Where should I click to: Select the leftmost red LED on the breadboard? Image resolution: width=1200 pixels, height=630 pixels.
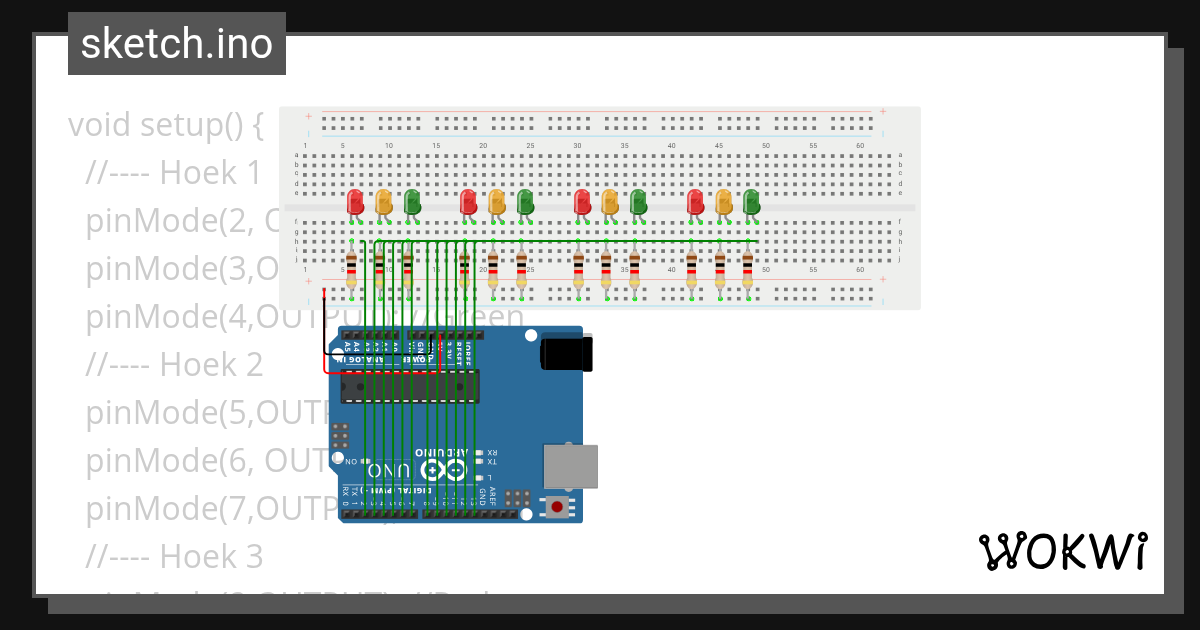(x=353, y=201)
